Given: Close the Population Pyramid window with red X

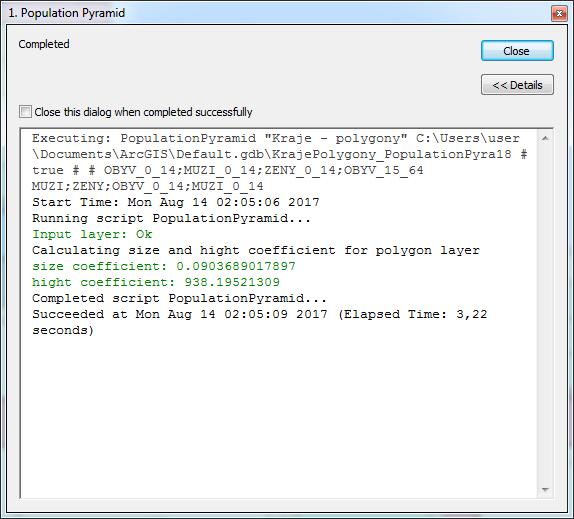Looking at the screenshot, I should [559, 14].
